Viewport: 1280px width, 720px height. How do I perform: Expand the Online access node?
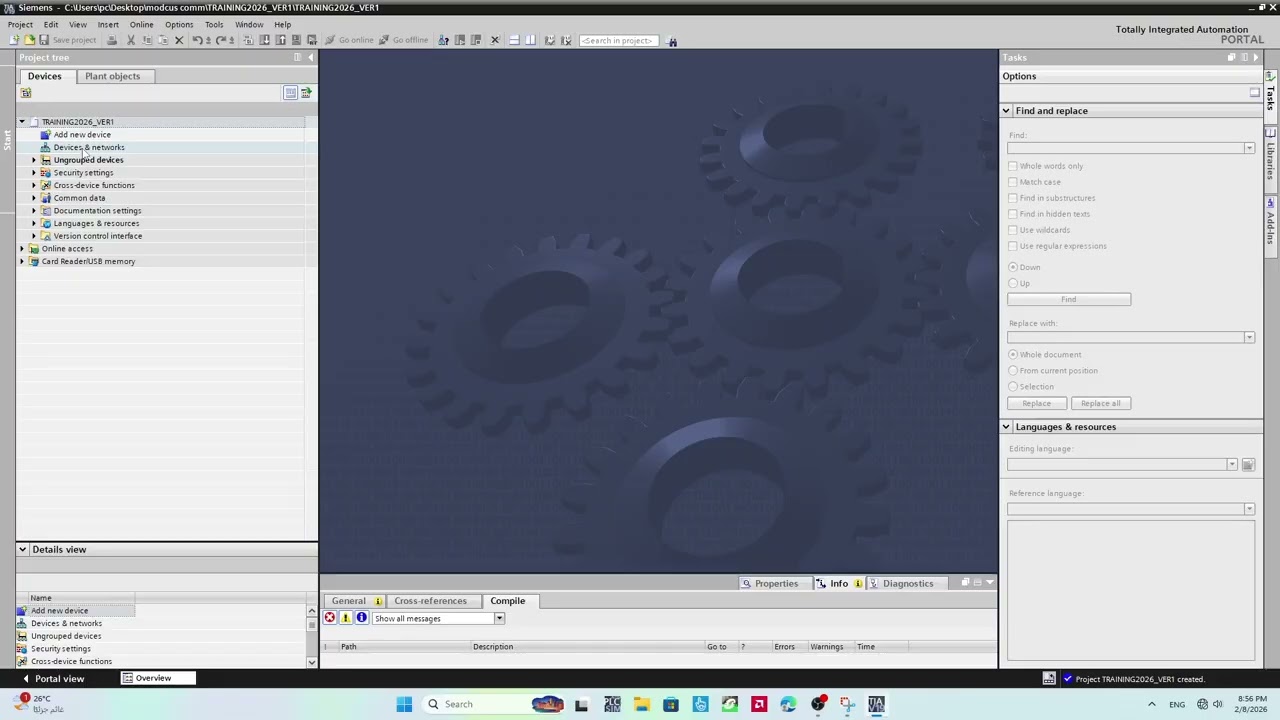[22, 249]
